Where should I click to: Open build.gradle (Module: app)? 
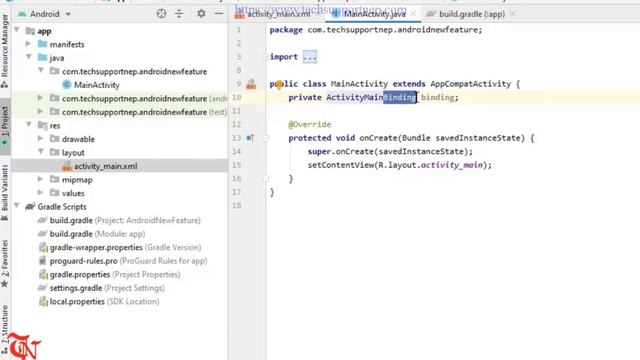pyautogui.click(x=97, y=234)
